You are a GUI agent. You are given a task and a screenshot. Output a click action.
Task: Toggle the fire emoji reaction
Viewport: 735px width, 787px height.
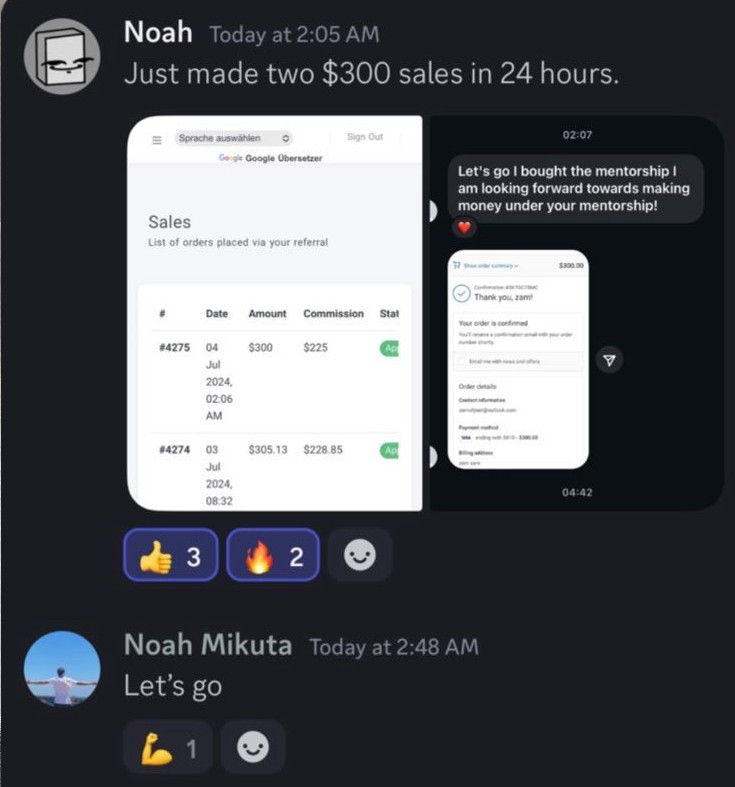click(273, 555)
